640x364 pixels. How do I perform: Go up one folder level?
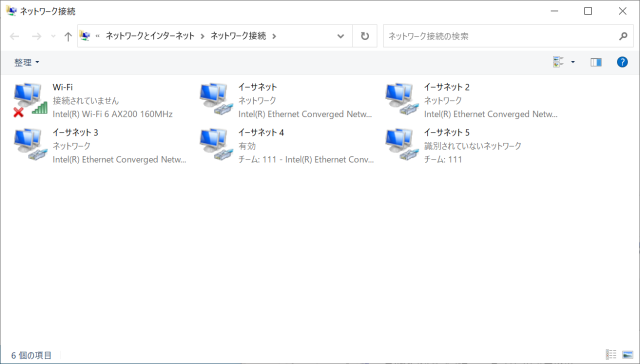[68, 36]
